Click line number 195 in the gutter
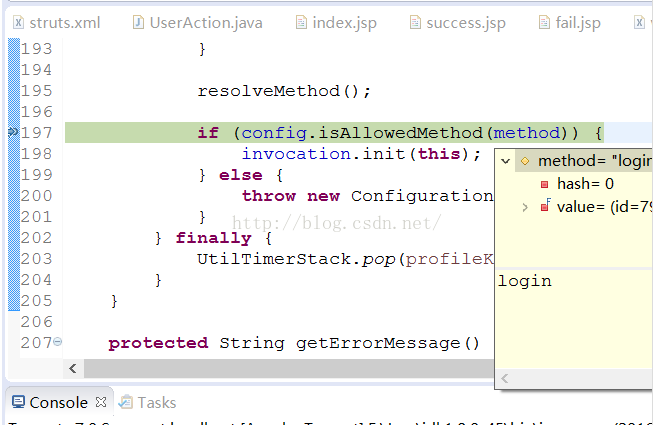 (37, 91)
